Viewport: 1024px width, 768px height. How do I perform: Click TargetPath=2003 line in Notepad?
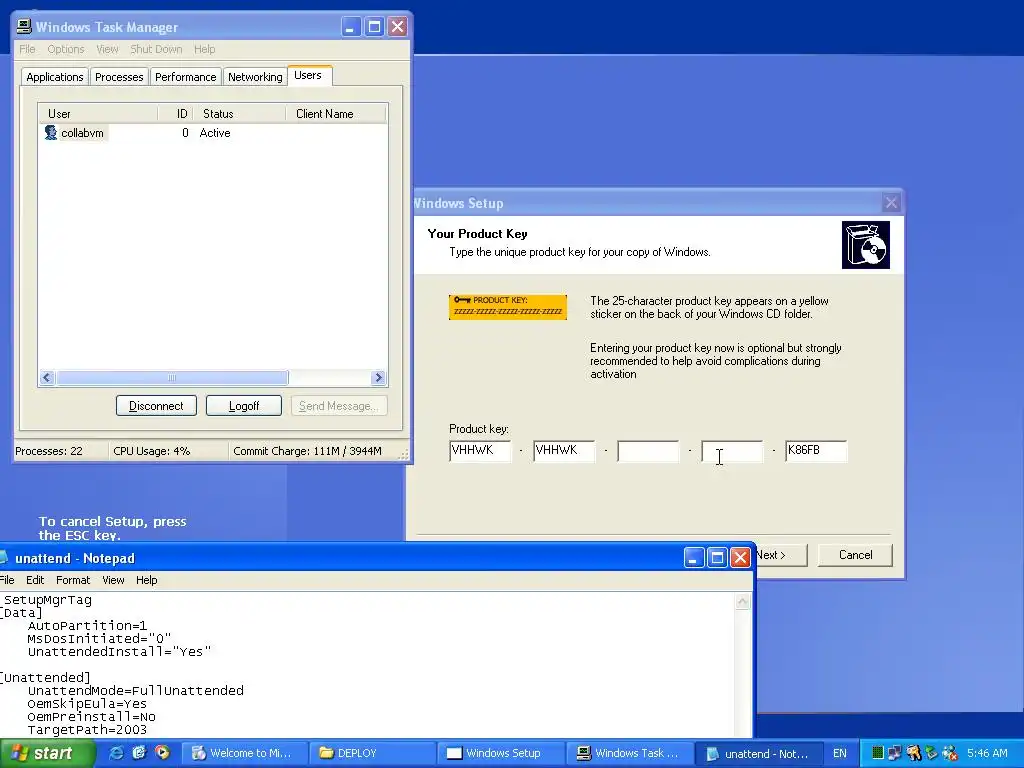coord(87,729)
